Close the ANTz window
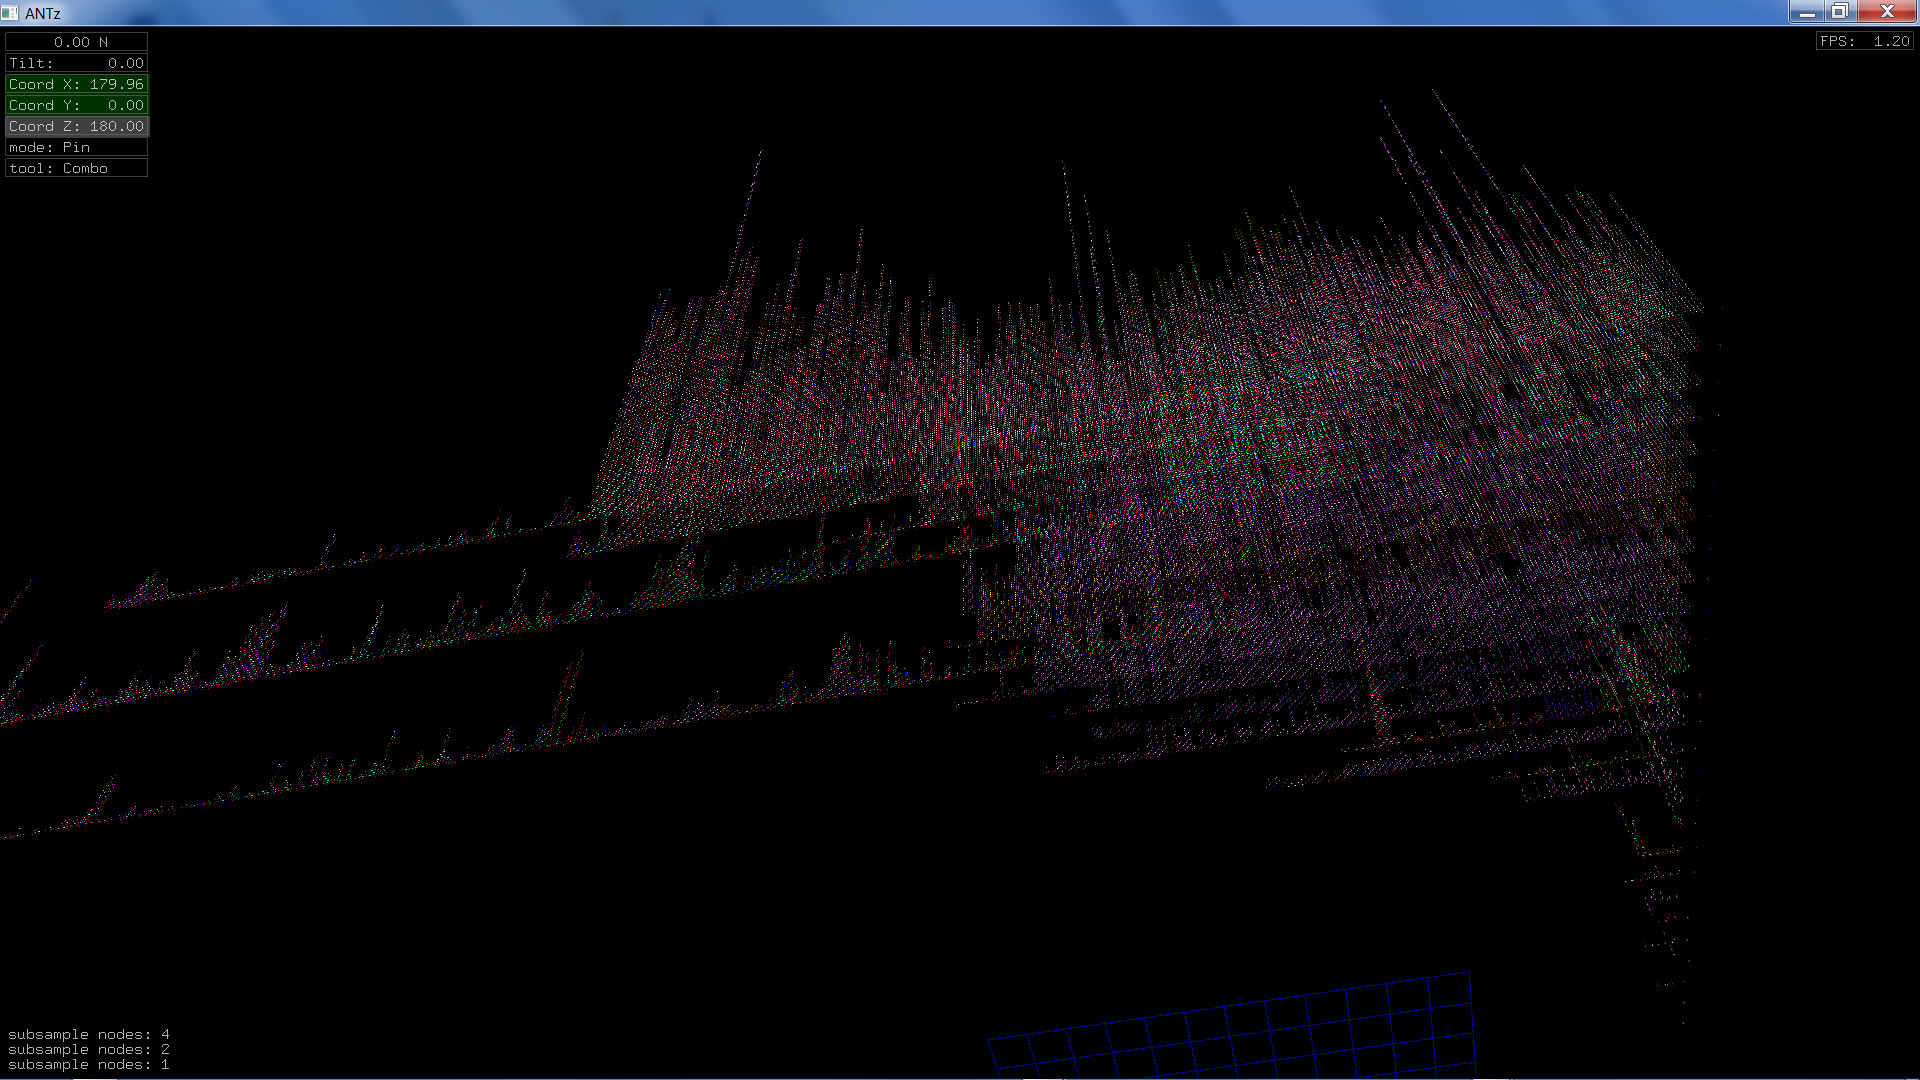The height and width of the screenshot is (1080, 1920). tap(1887, 12)
